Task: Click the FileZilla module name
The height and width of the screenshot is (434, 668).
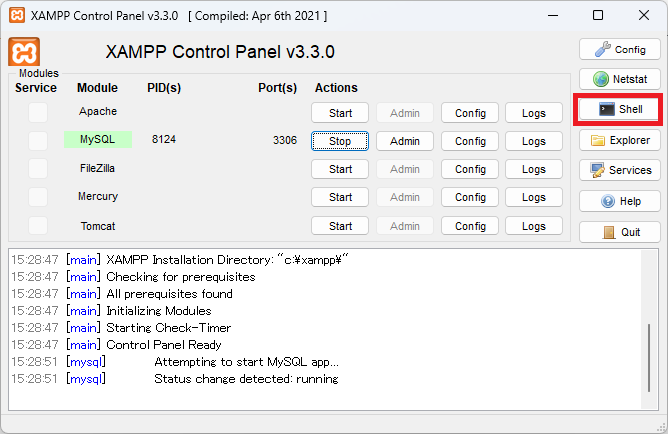Action: pos(98,168)
